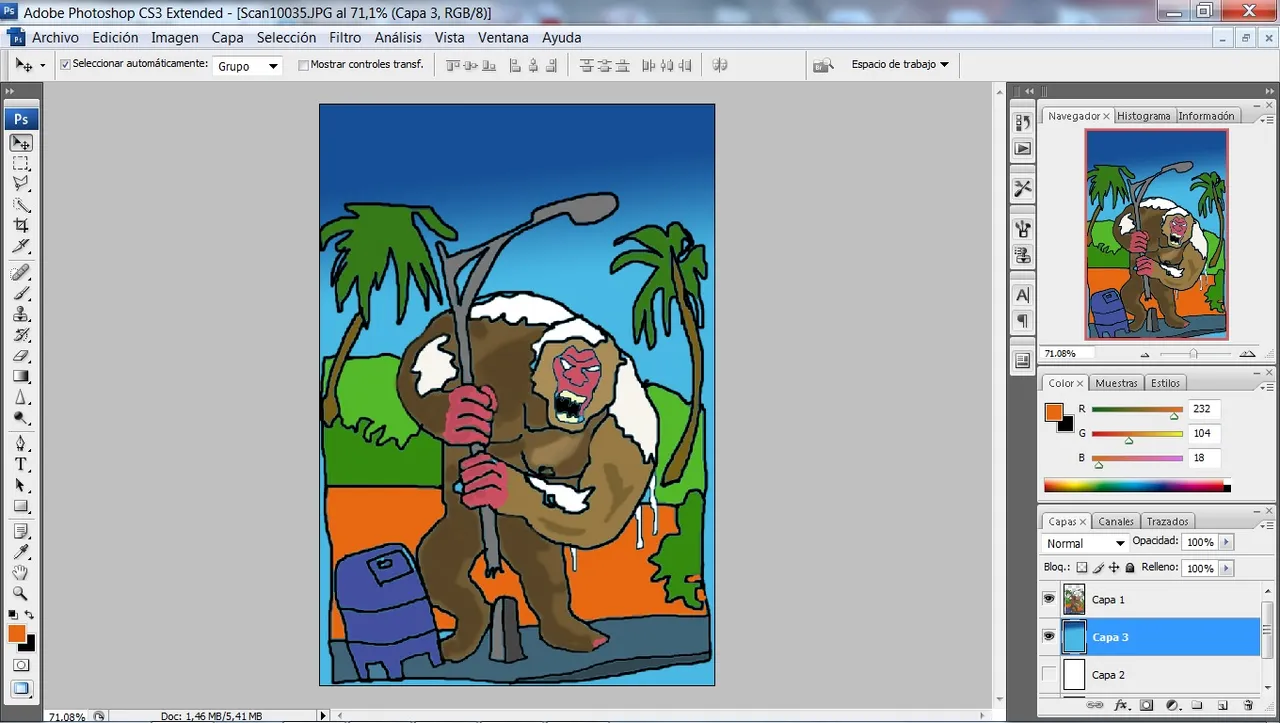Viewport: 1280px width, 723px height.
Task: Click the delete layer trash icon
Action: pyautogui.click(x=1248, y=705)
